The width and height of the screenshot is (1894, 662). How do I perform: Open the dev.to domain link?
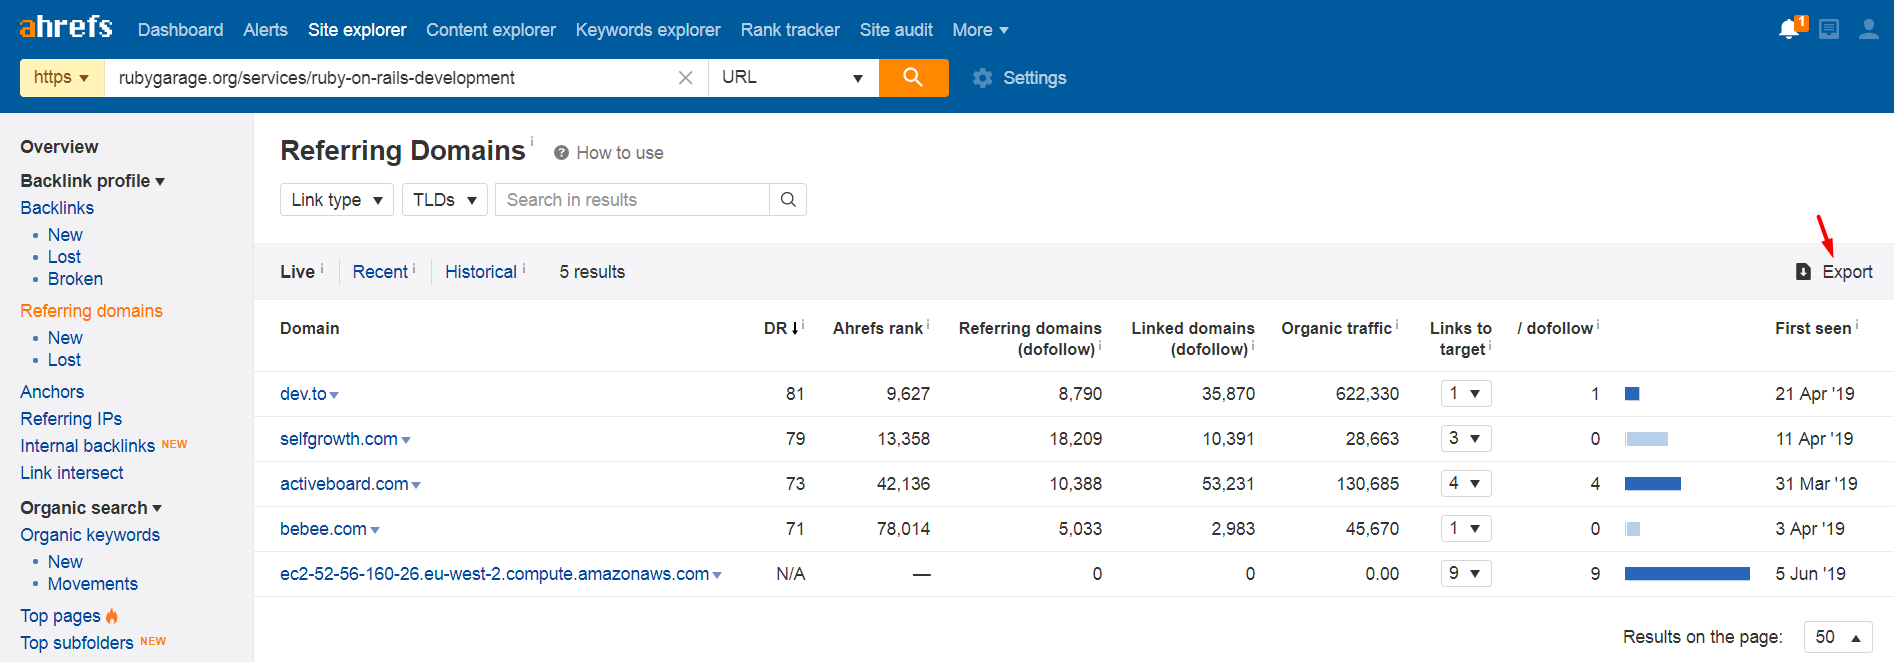coord(303,394)
